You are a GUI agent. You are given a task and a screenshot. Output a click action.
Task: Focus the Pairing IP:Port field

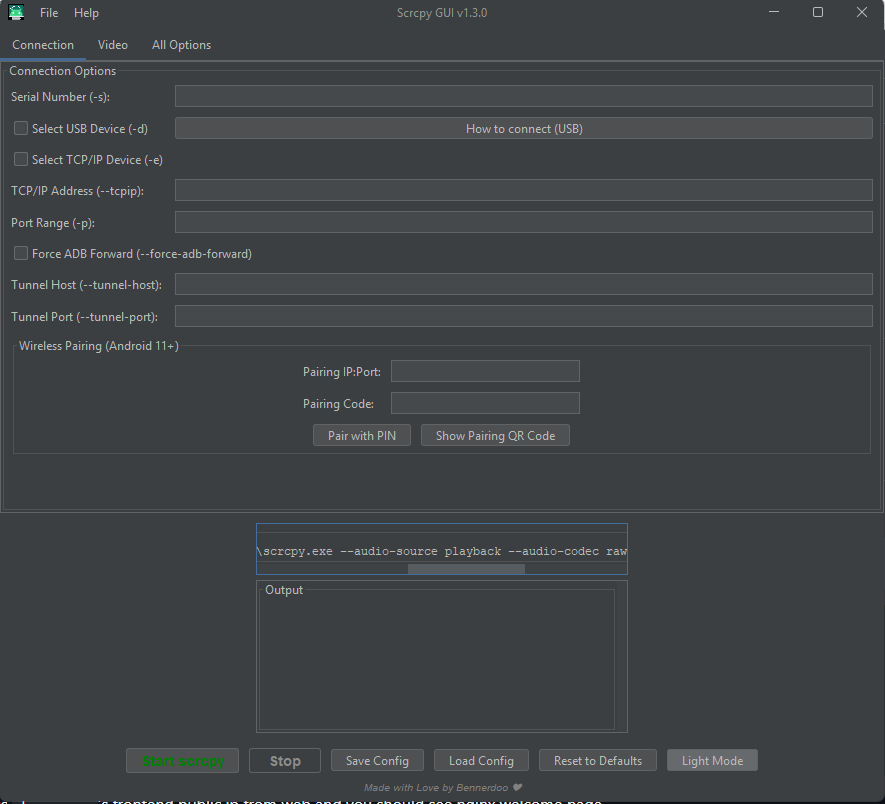click(x=485, y=371)
